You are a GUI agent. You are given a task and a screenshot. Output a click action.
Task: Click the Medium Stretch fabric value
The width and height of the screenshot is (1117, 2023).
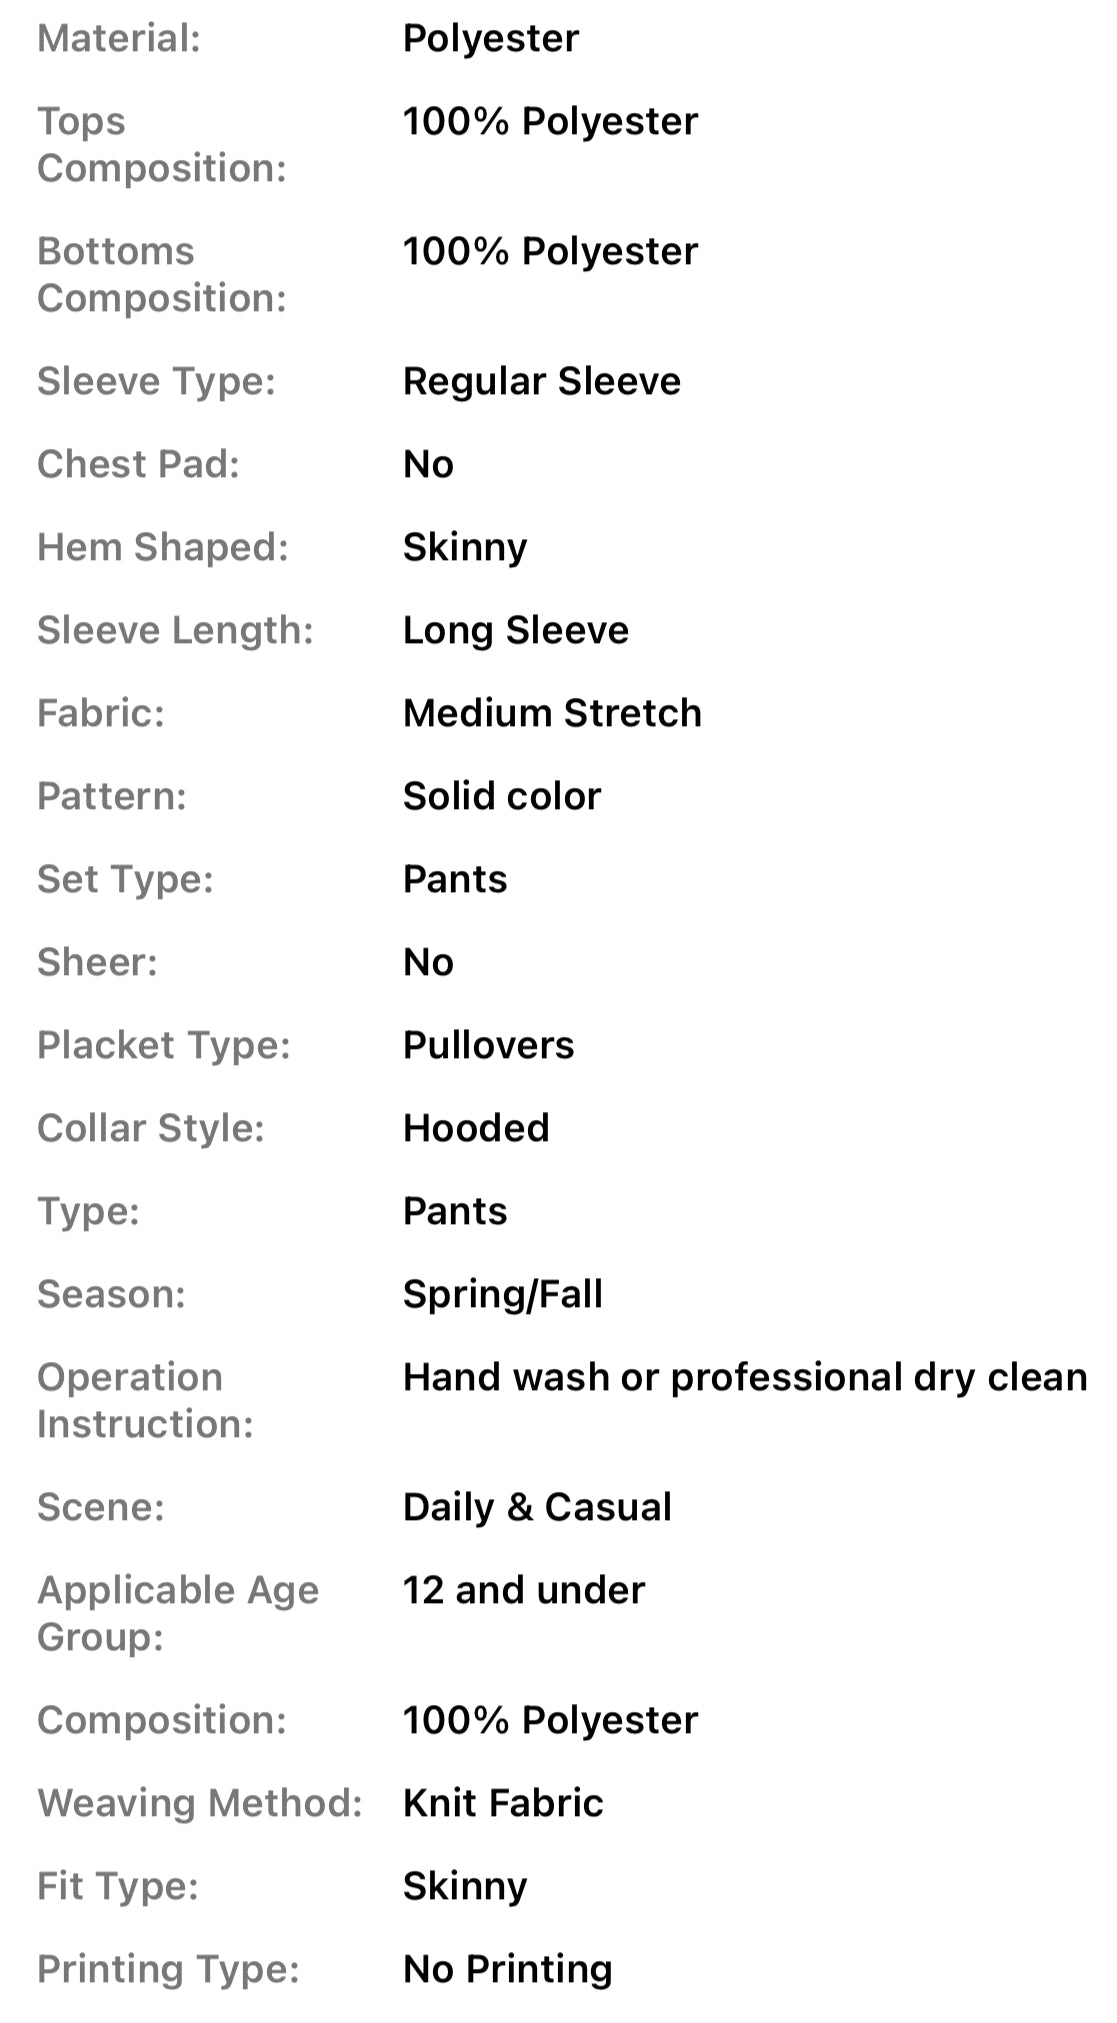click(x=552, y=713)
